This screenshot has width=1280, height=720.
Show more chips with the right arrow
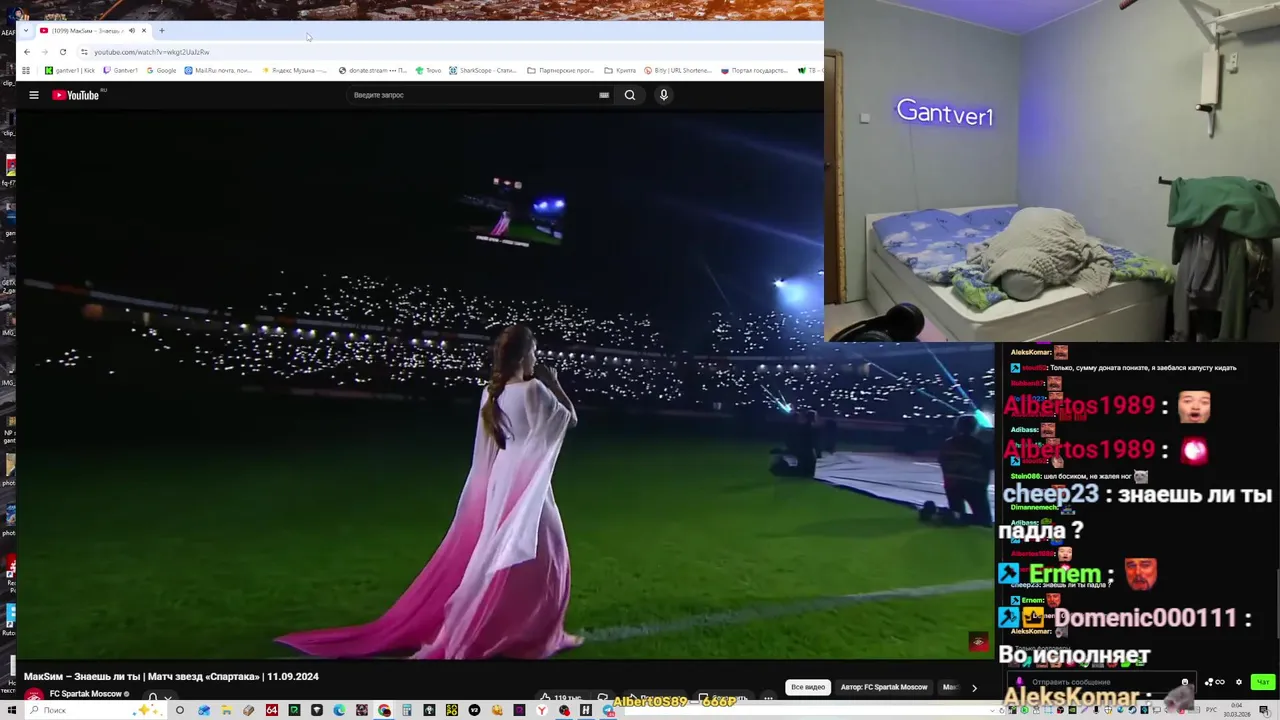(x=974, y=688)
